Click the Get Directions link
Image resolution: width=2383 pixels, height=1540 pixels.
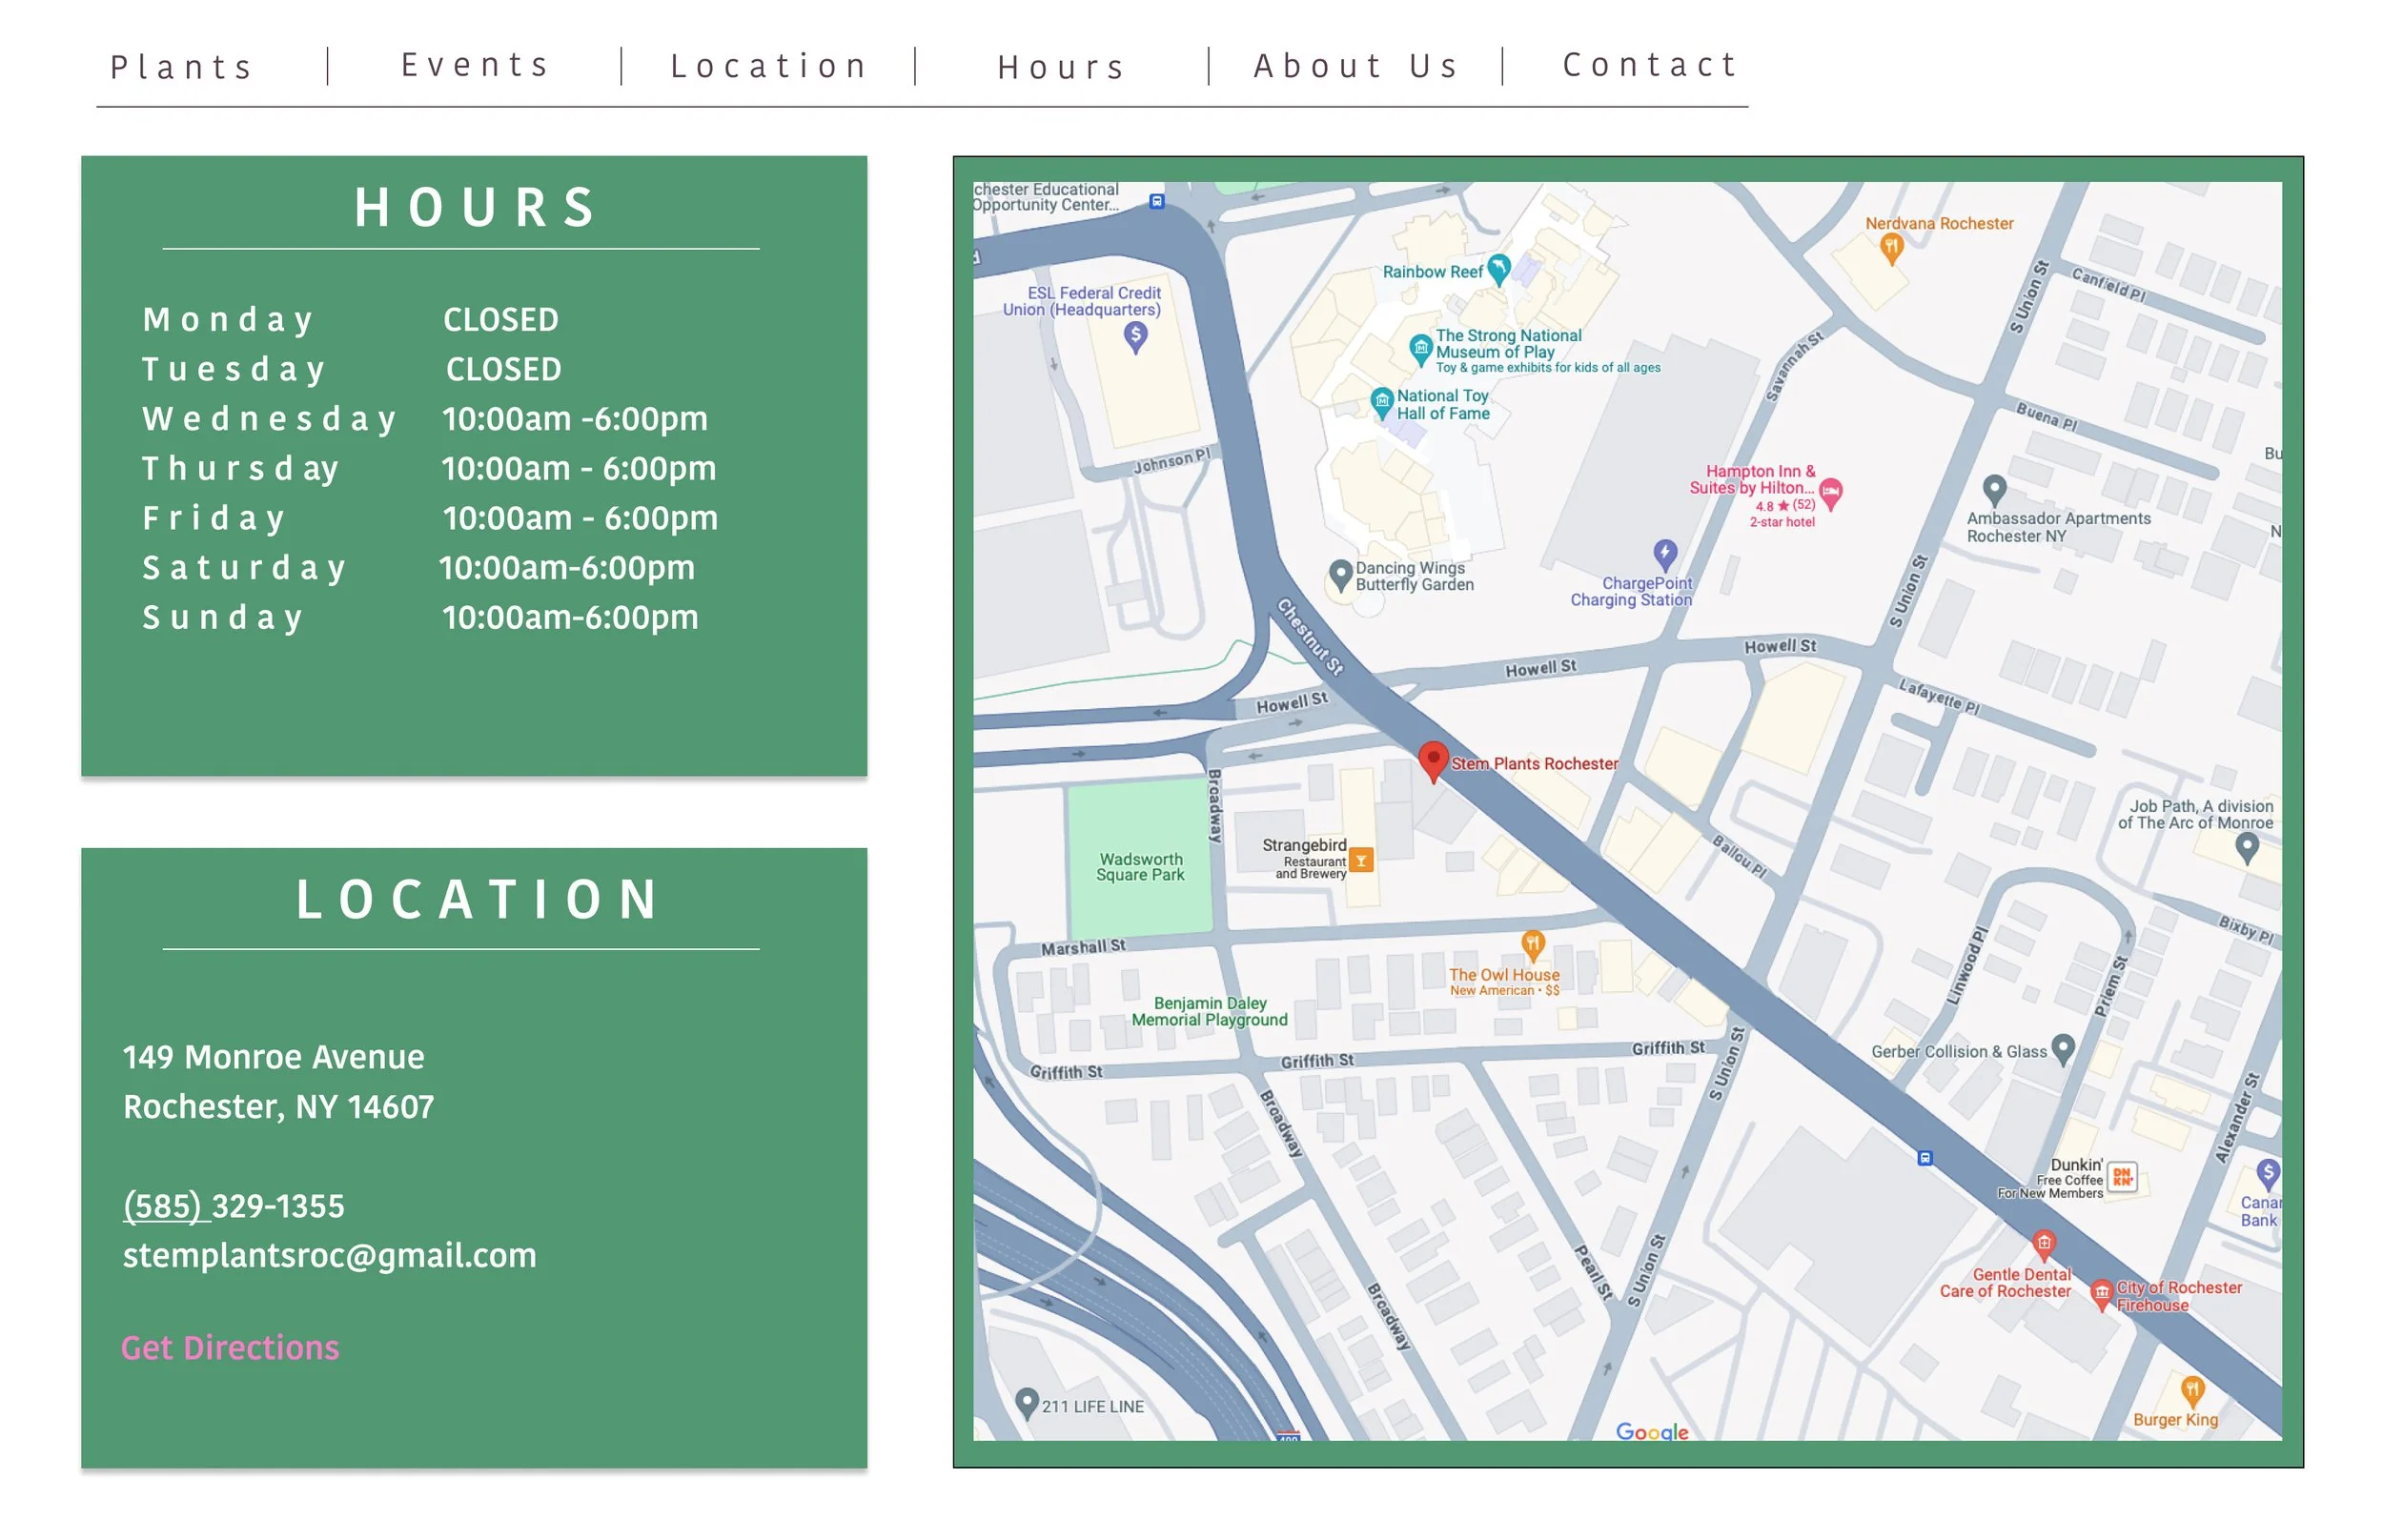(230, 1347)
